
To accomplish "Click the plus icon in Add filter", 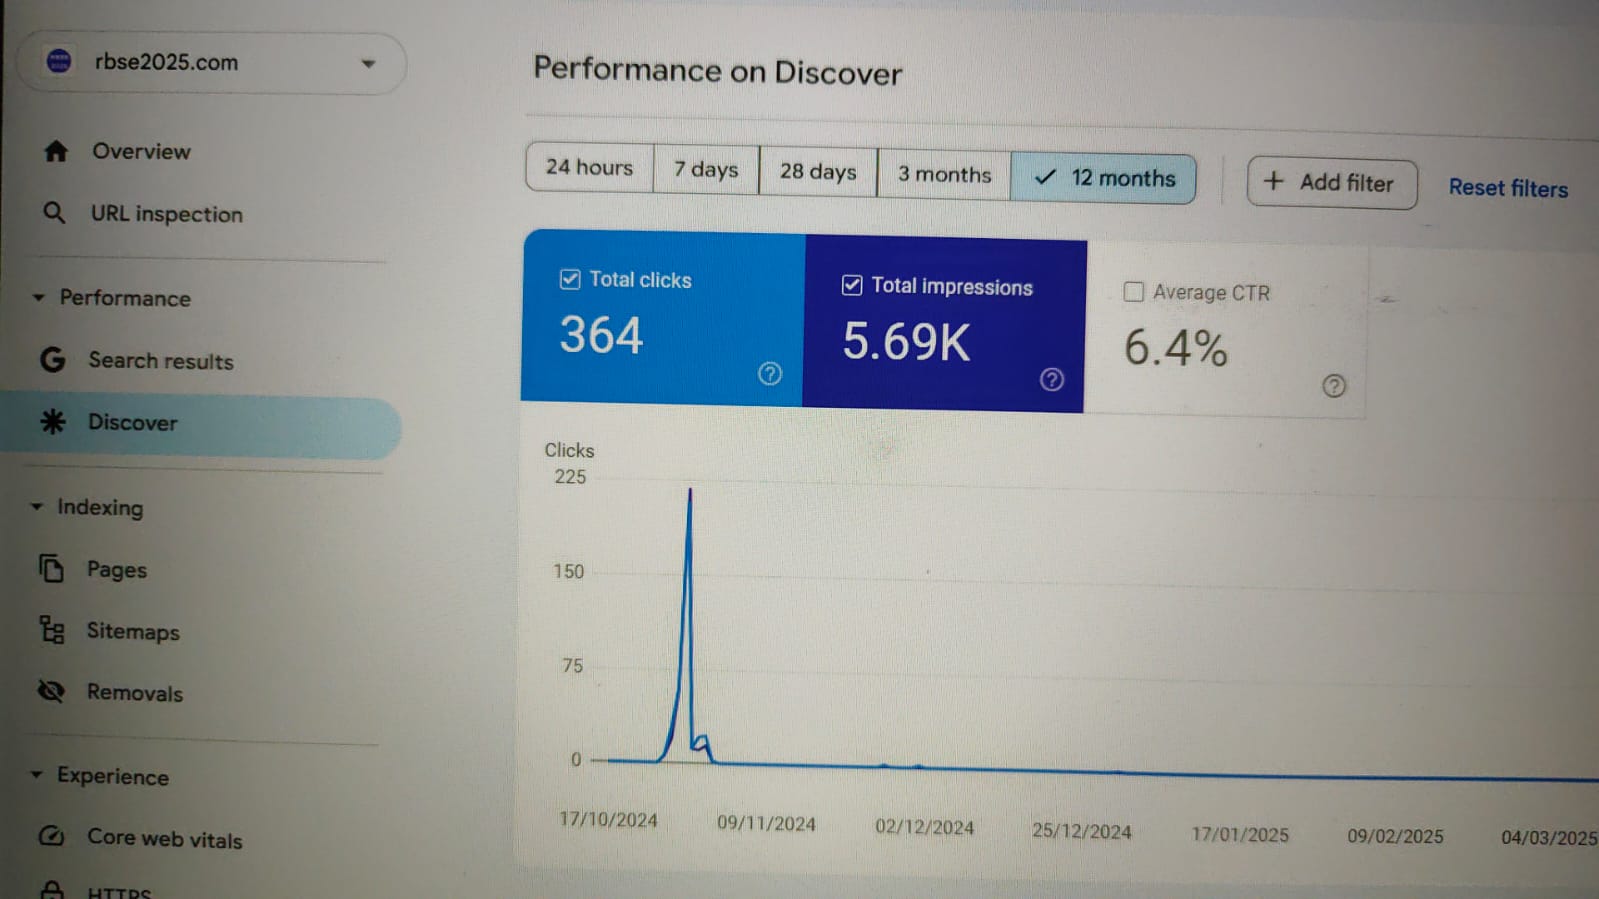I will [1273, 181].
